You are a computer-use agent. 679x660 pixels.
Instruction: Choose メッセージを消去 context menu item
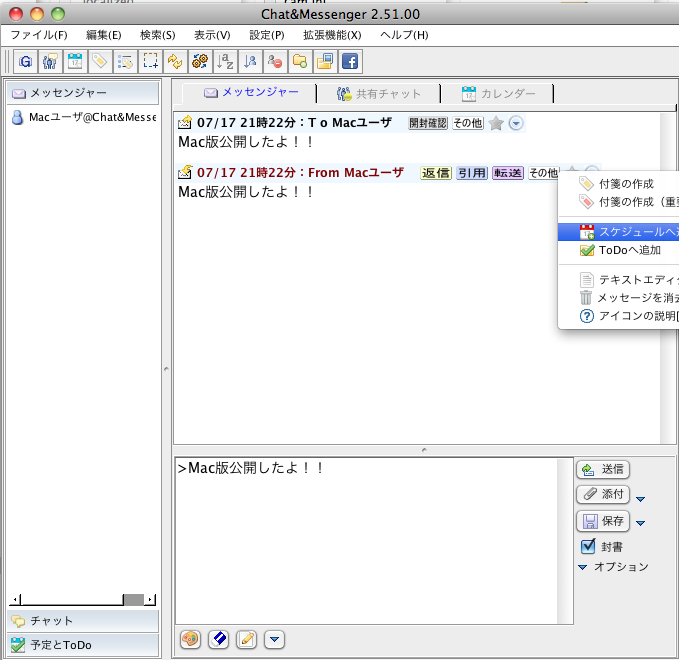tap(619, 298)
